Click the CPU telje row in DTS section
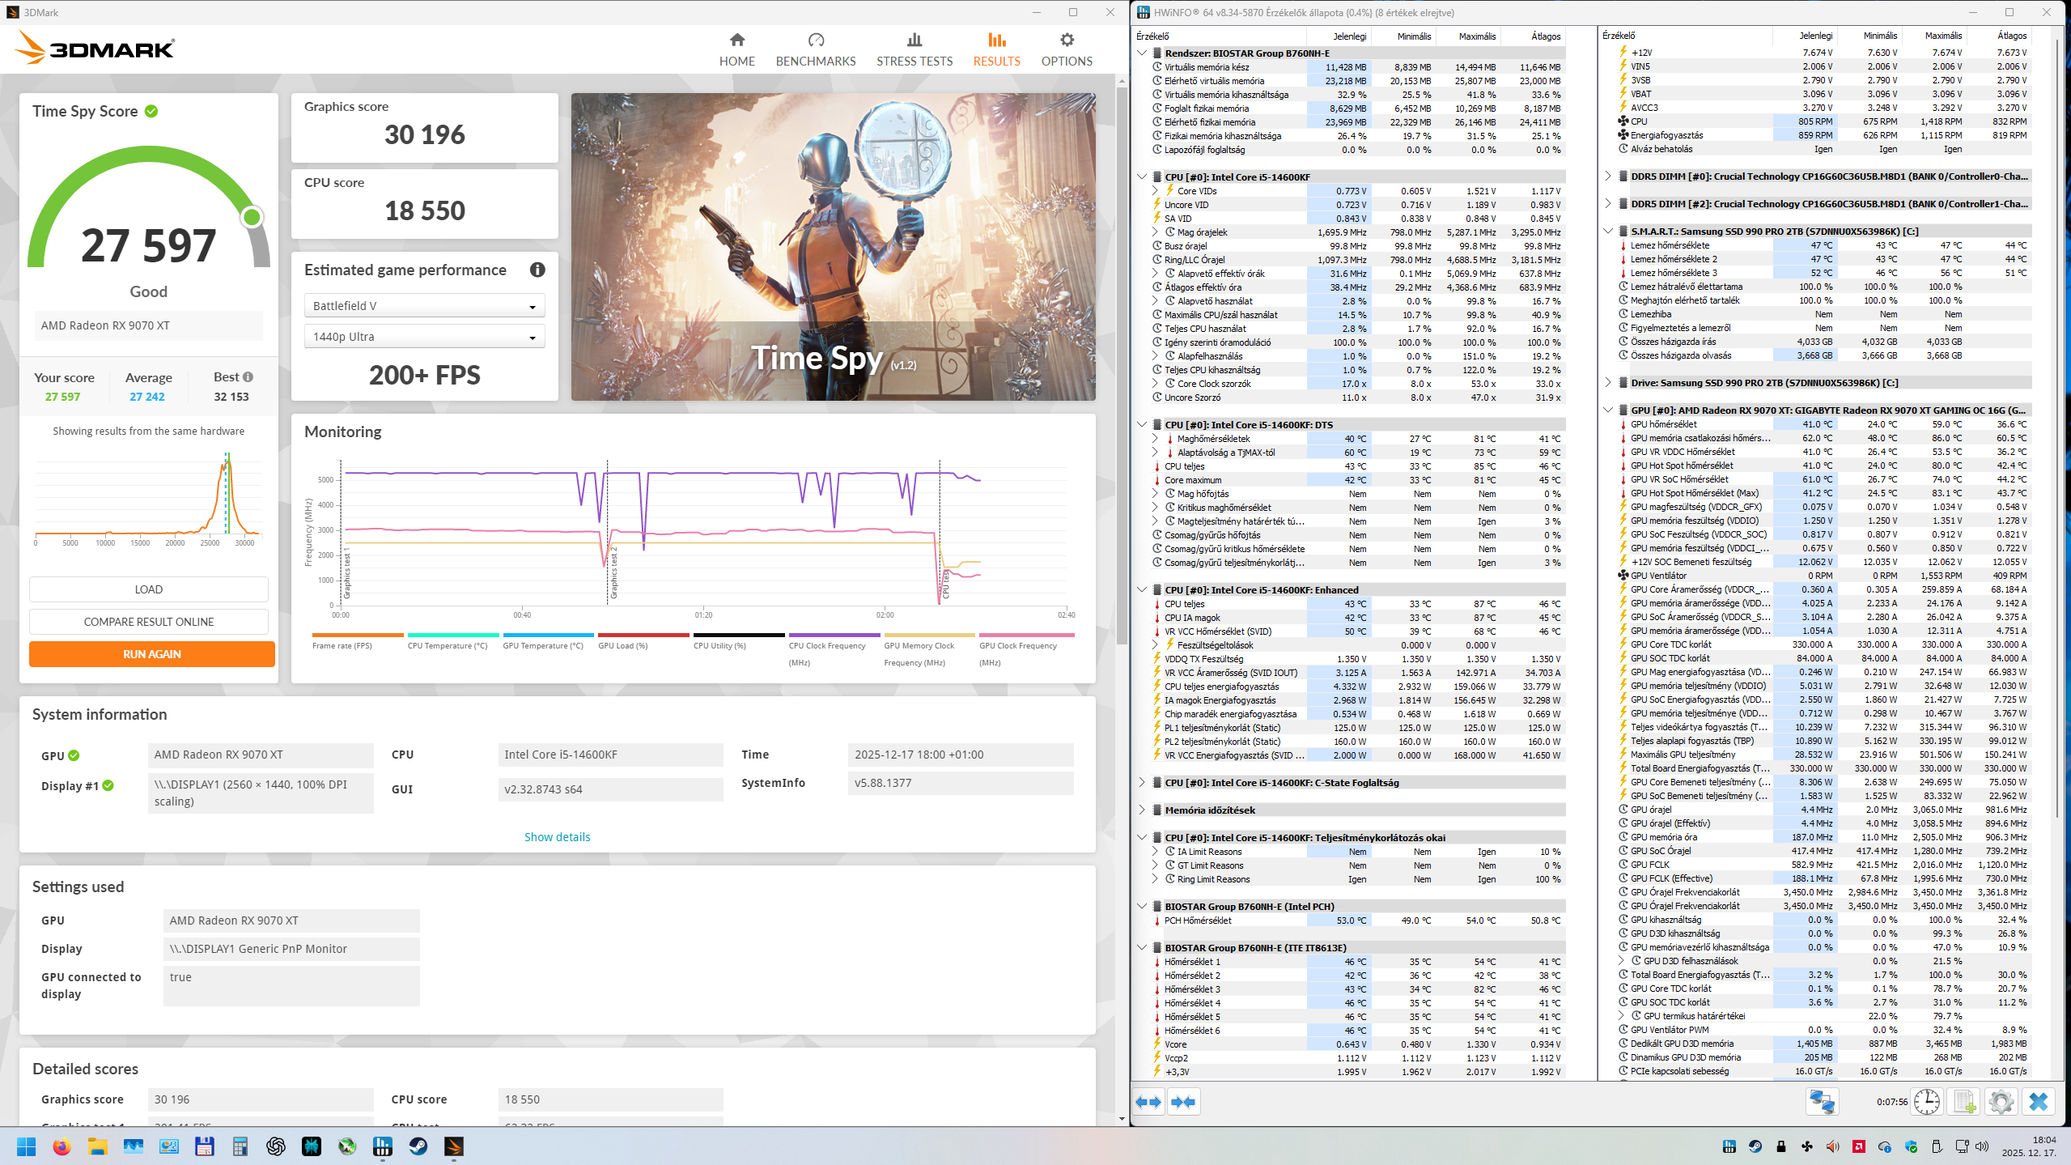This screenshot has width=2071, height=1165. click(x=1358, y=466)
